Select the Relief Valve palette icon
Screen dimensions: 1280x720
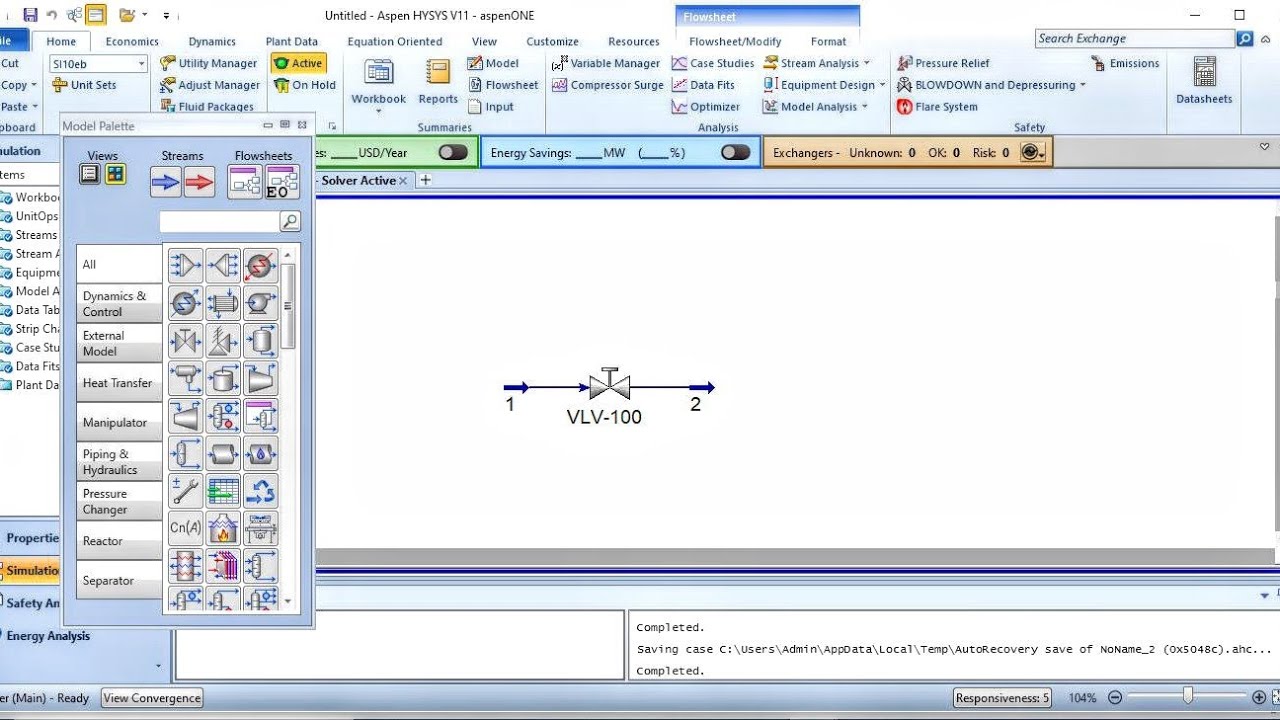(x=223, y=341)
